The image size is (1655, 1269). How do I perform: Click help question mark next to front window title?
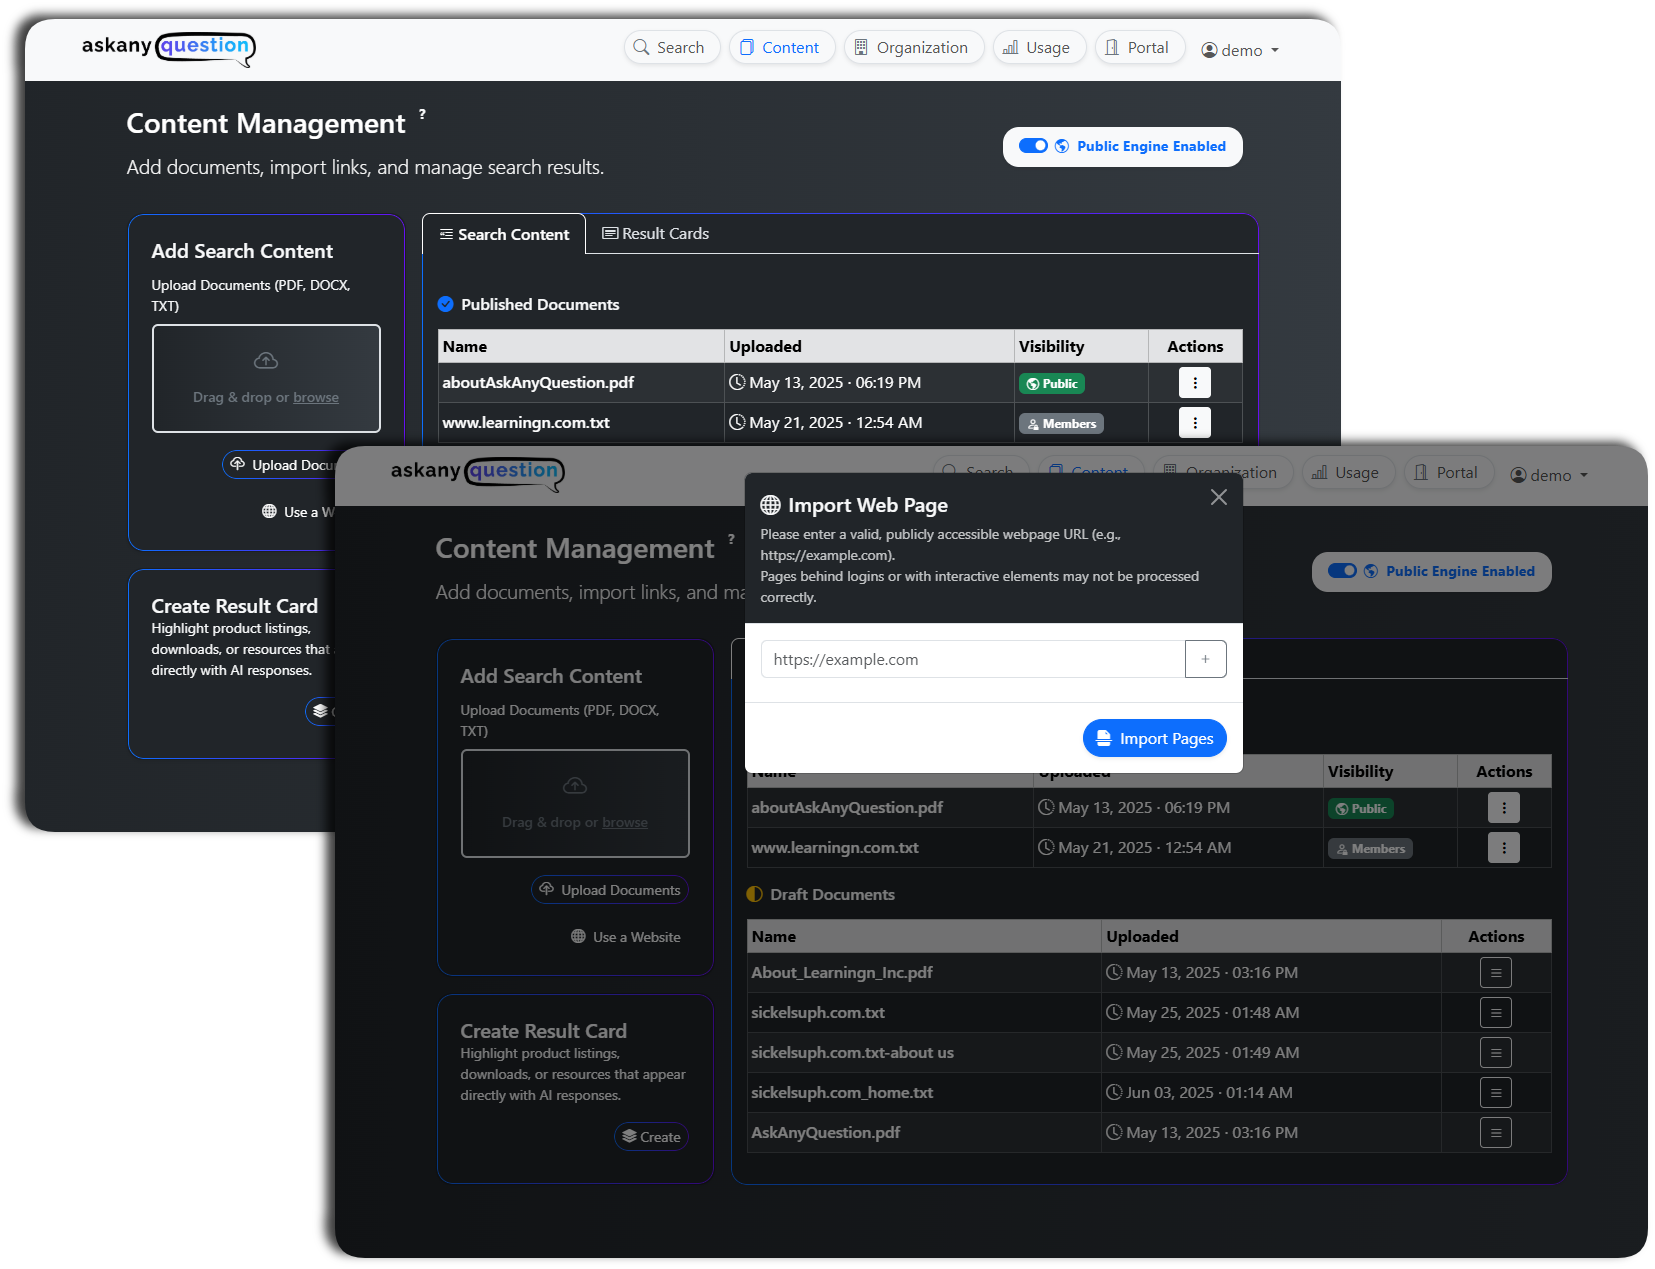click(x=731, y=539)
